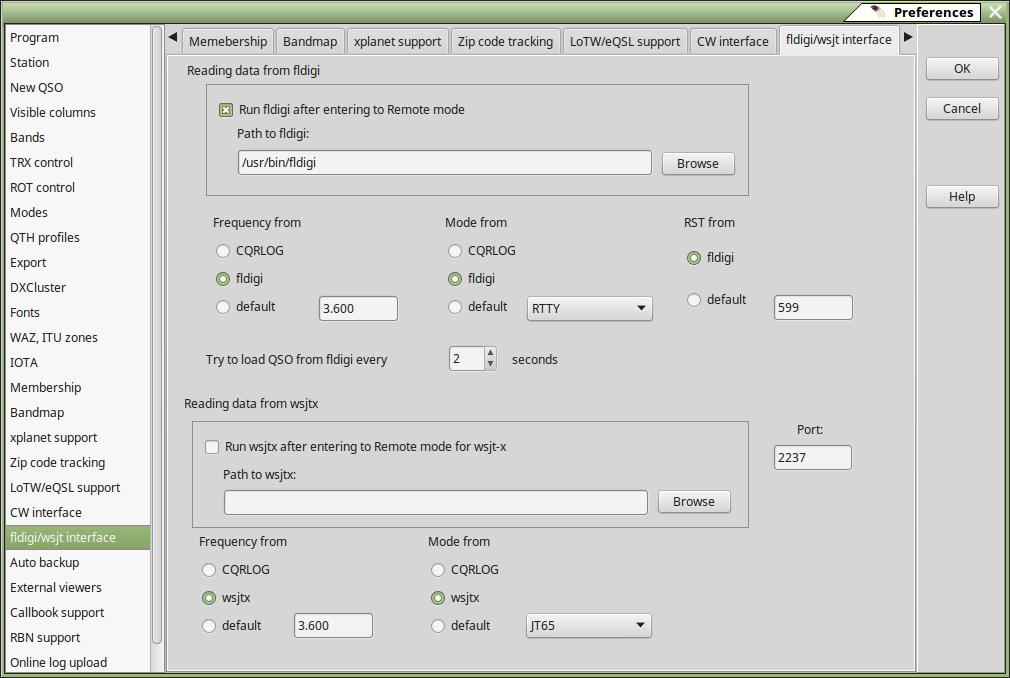Open the Help button
1010x678 pixels.
pyautogui.click(x=961, y=197)
